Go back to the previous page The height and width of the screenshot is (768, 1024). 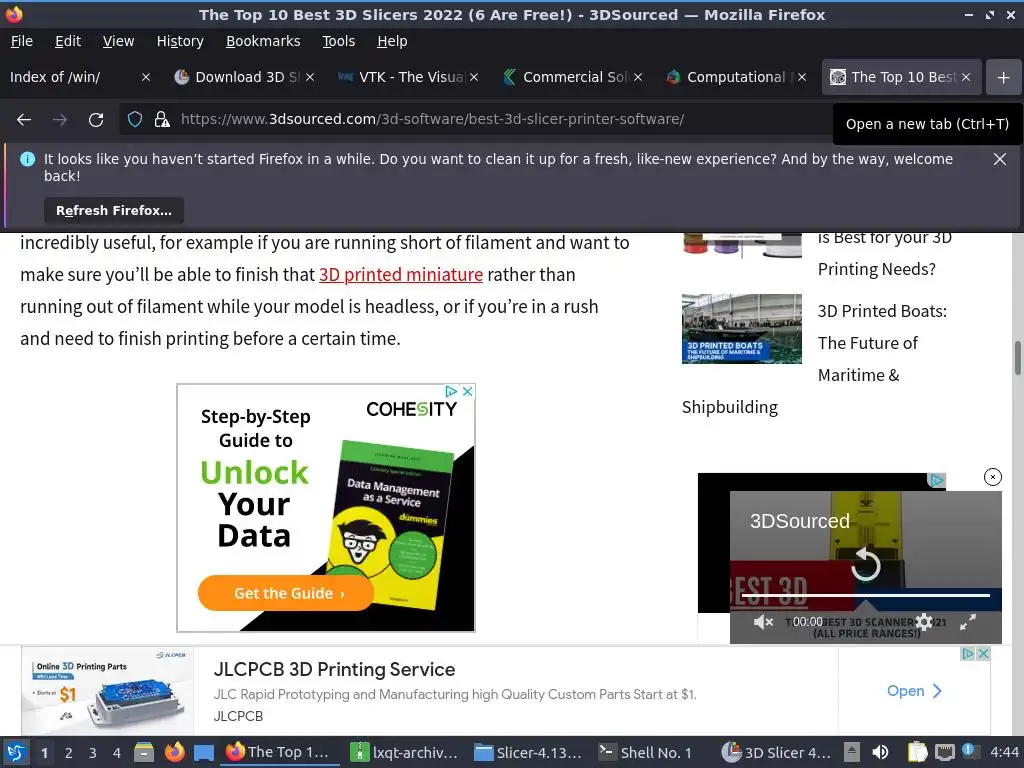(24, 120)
